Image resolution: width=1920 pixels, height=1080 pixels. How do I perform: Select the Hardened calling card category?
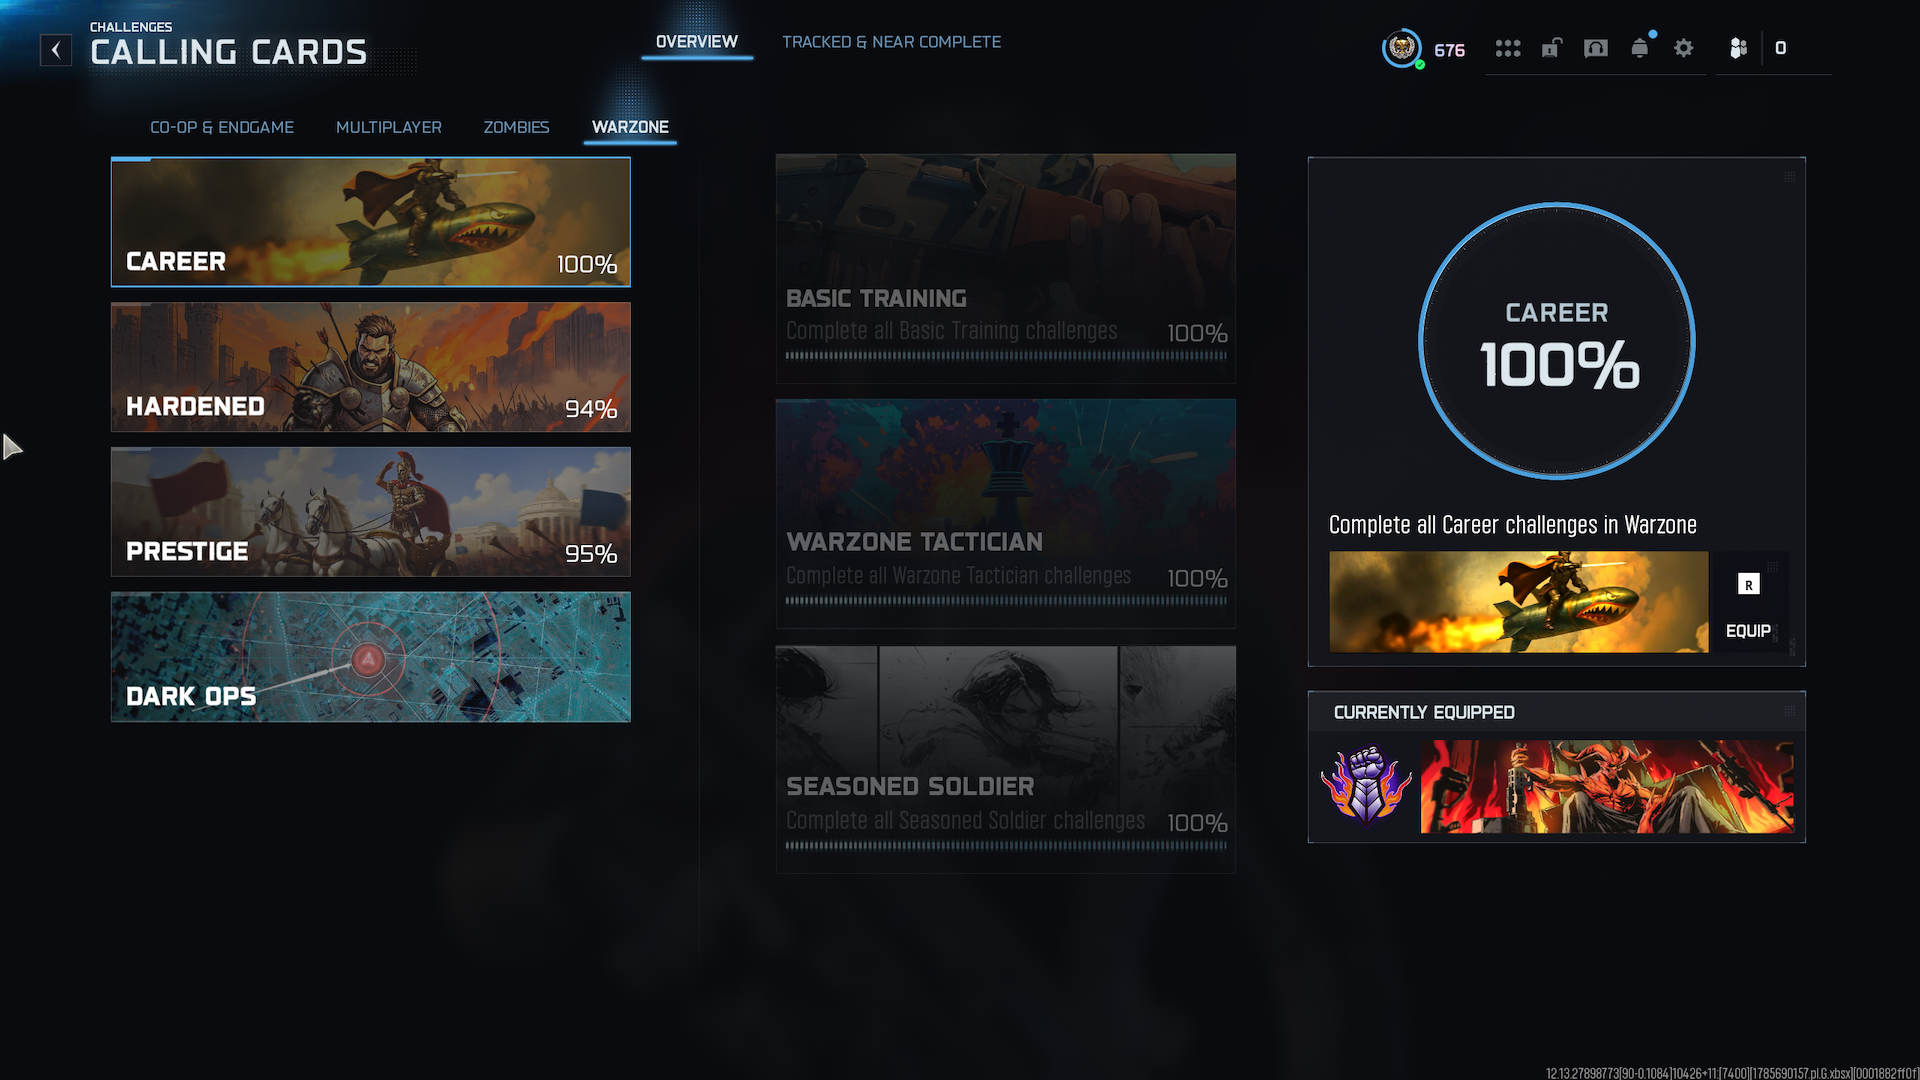[371, 367]
